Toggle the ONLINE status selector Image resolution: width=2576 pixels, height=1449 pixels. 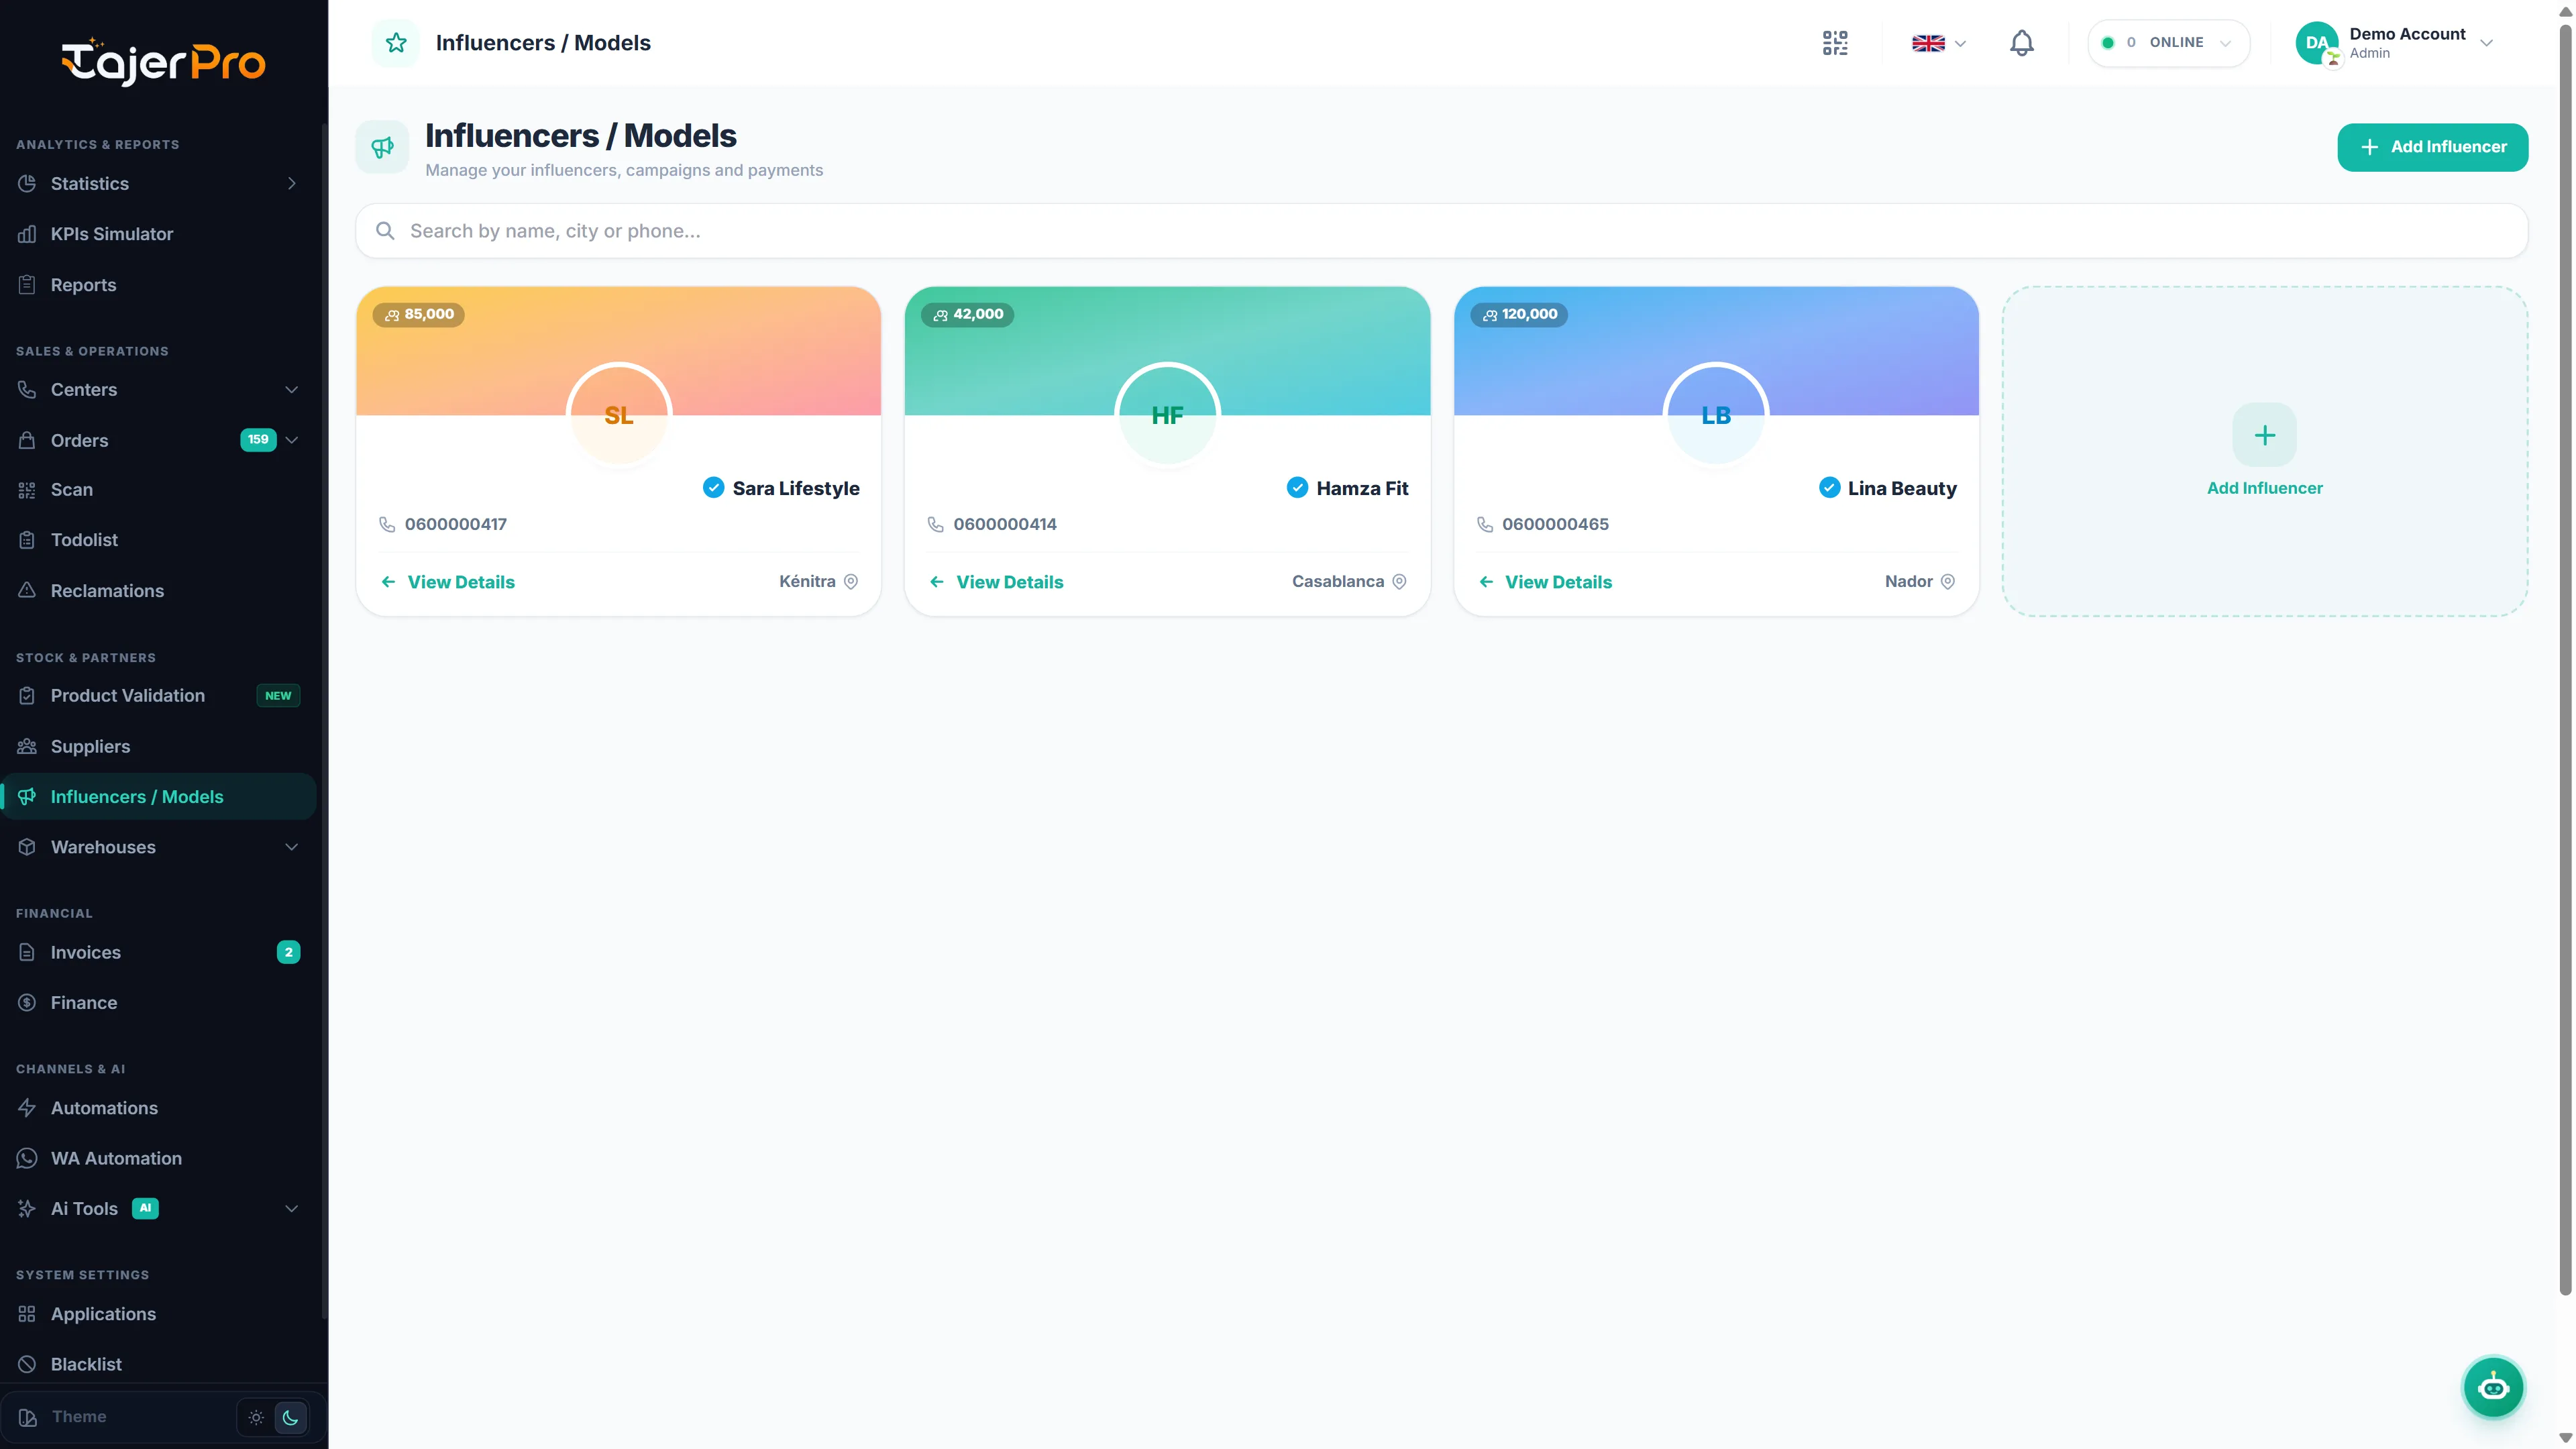[2168, 43]
